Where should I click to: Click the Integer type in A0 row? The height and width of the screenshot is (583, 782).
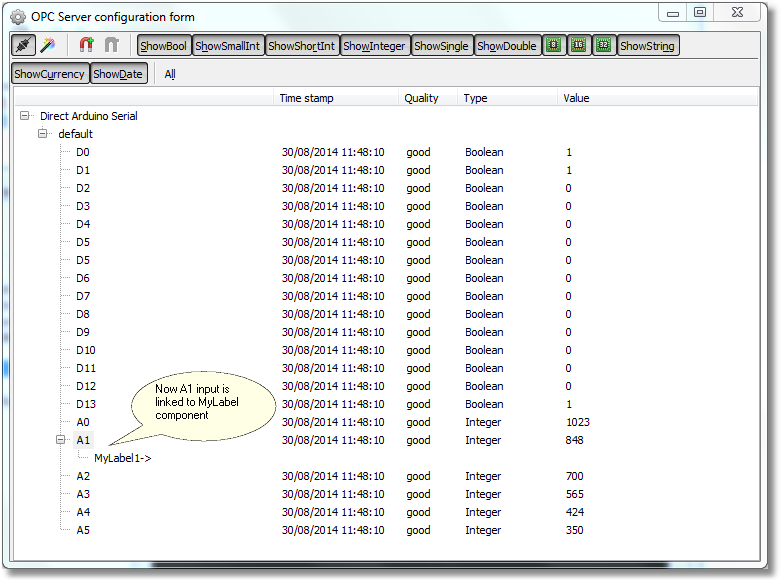483,422
